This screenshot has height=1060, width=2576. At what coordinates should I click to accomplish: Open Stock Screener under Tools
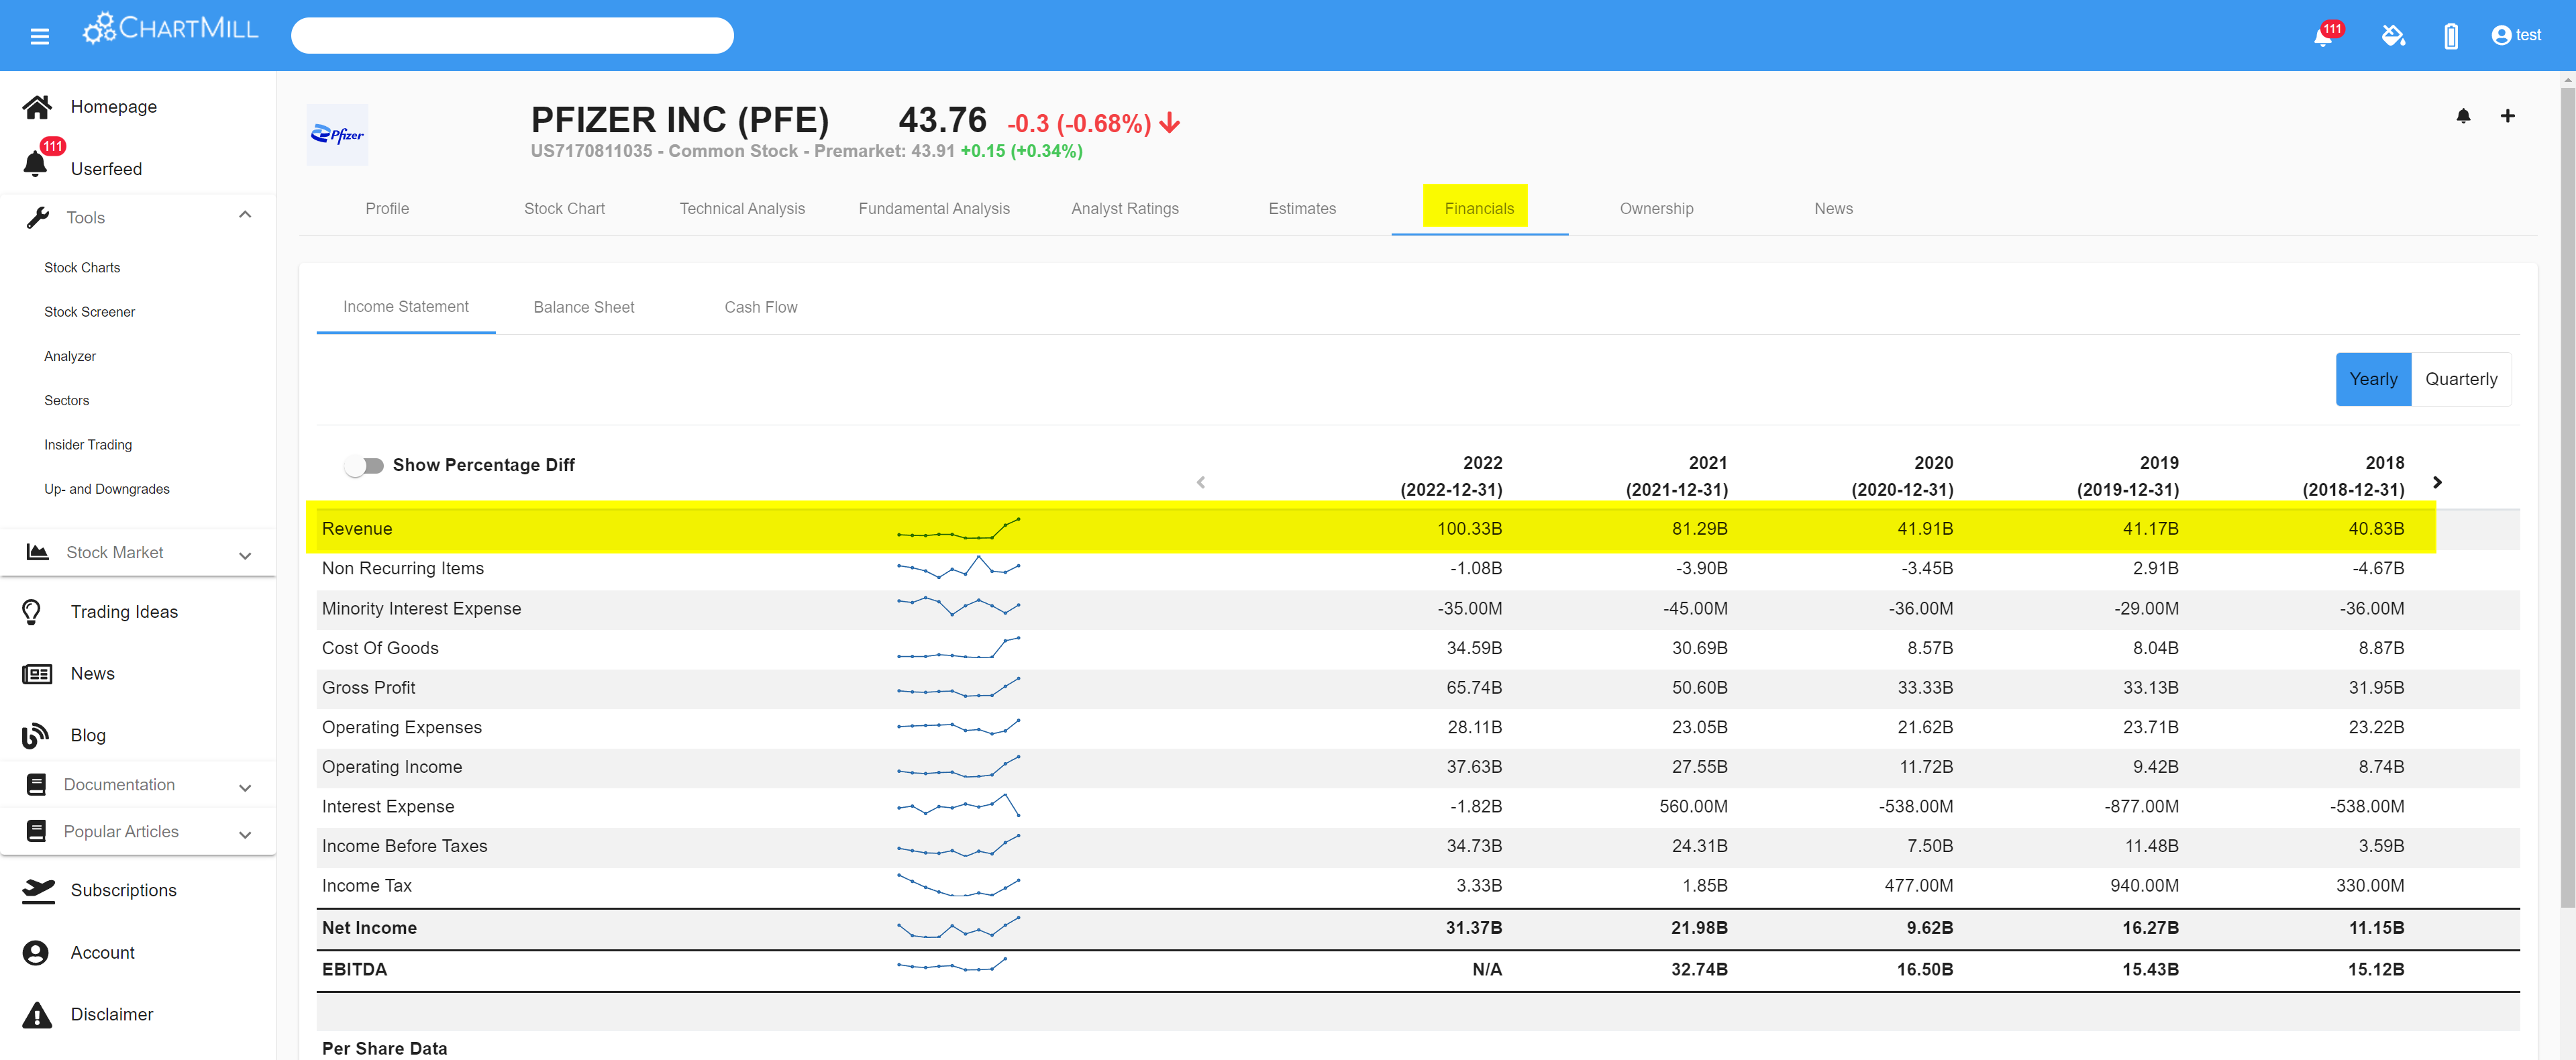pos(89,312)
